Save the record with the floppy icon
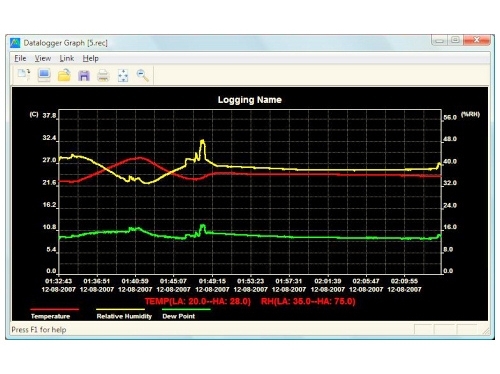 coord(84,75)
